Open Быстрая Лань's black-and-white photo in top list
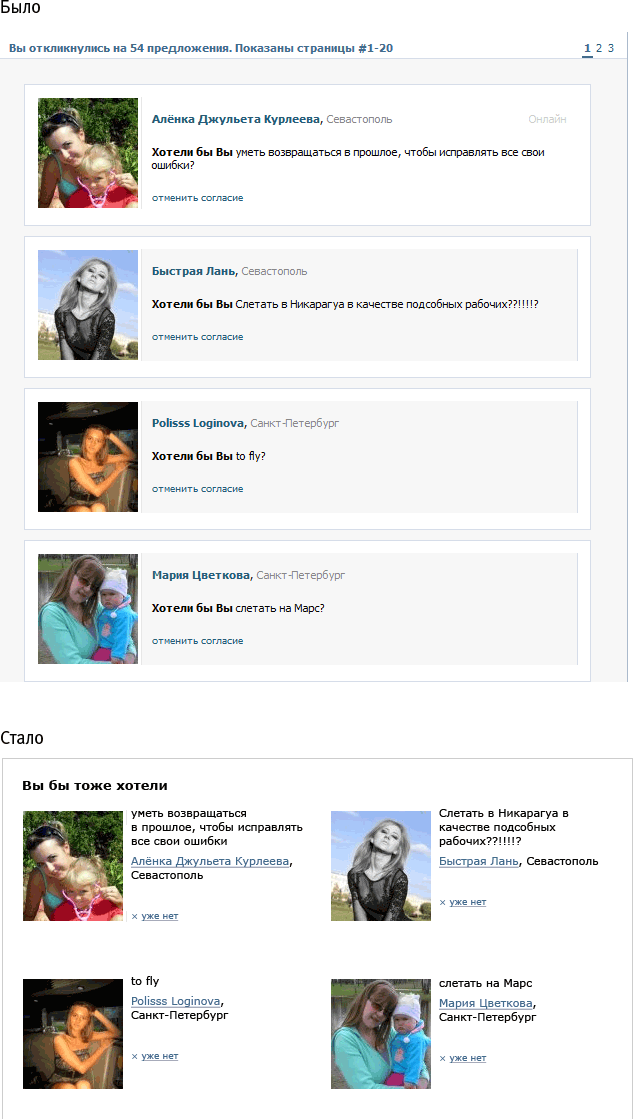Screen dimensions: 633x1119 [x=88, y=305]
